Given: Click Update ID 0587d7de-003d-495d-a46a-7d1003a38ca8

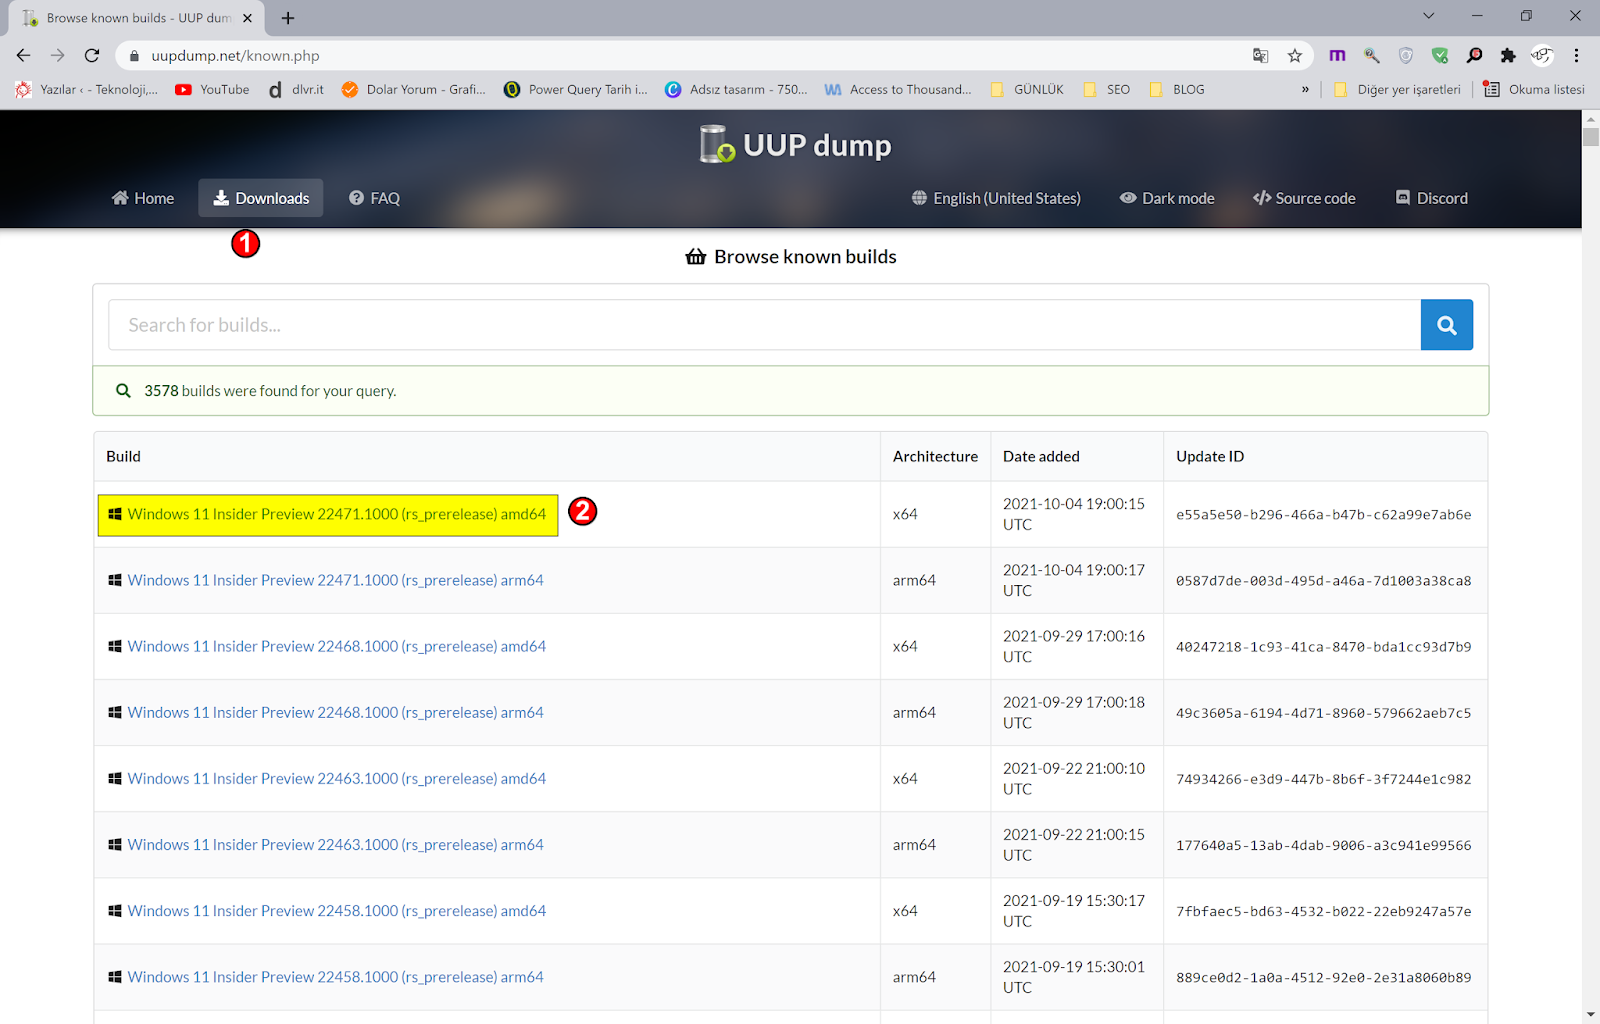Looking at the screenshot, I should (1323, 580).
